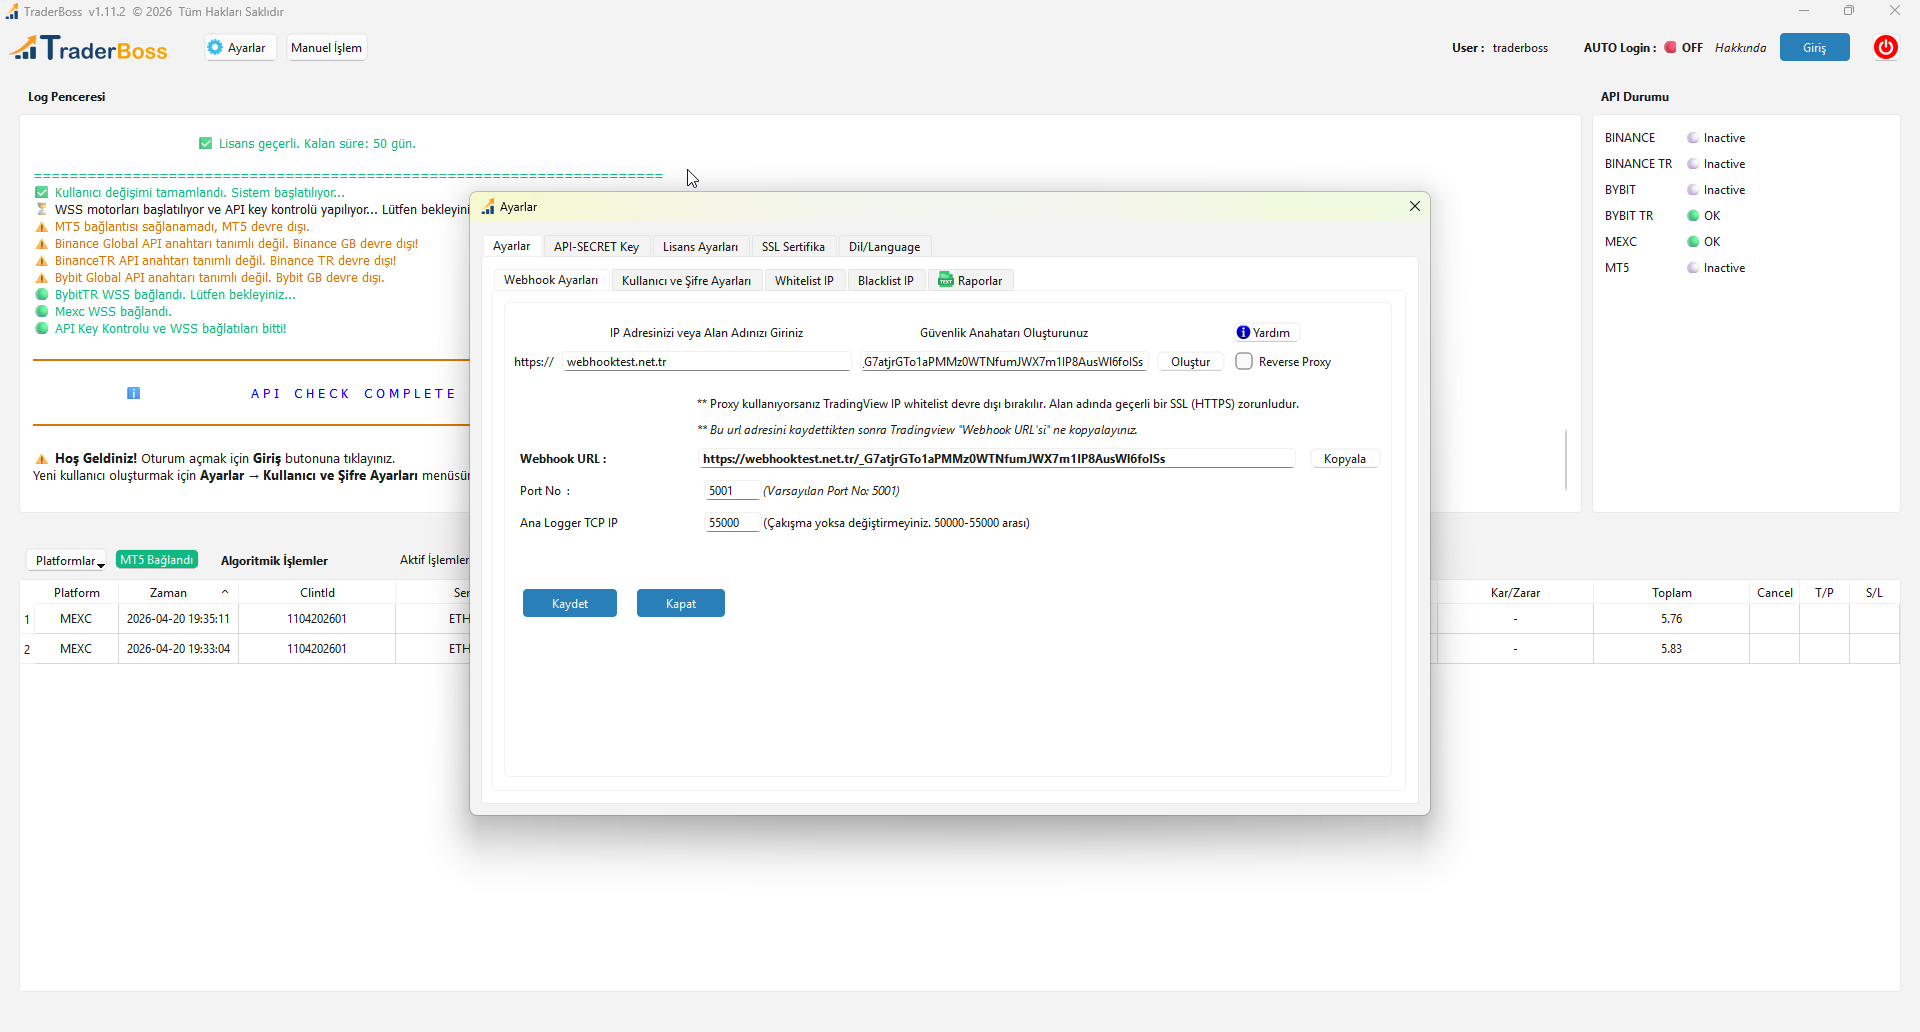The height and width of the screenshot is (1032, 1920).
Task: Click the warning icon beside MT5 bağlantısı
Action: pos(41,227)
